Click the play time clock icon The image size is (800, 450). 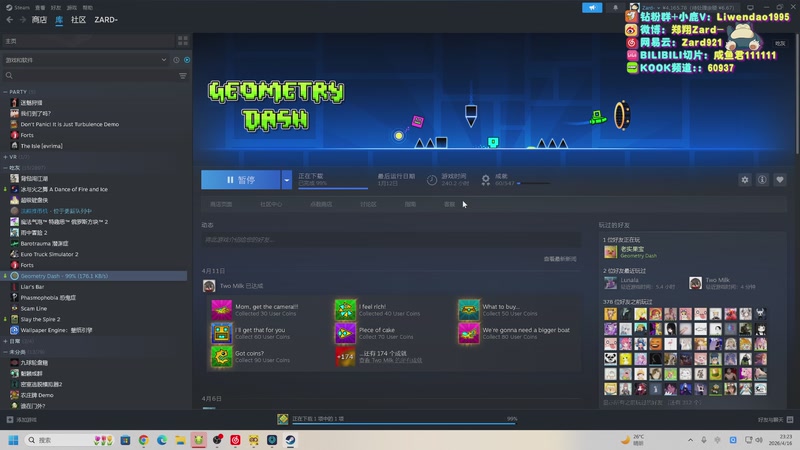tap(432, 180)
